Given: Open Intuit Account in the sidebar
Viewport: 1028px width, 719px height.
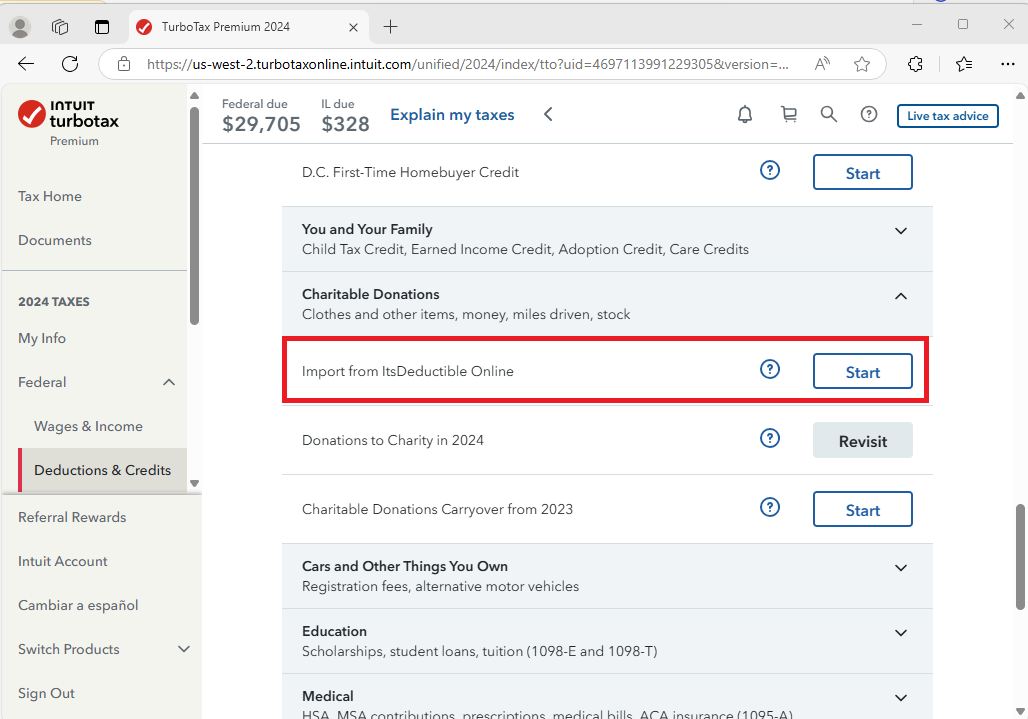Looking at the screenshot, I should coord(62,561).
